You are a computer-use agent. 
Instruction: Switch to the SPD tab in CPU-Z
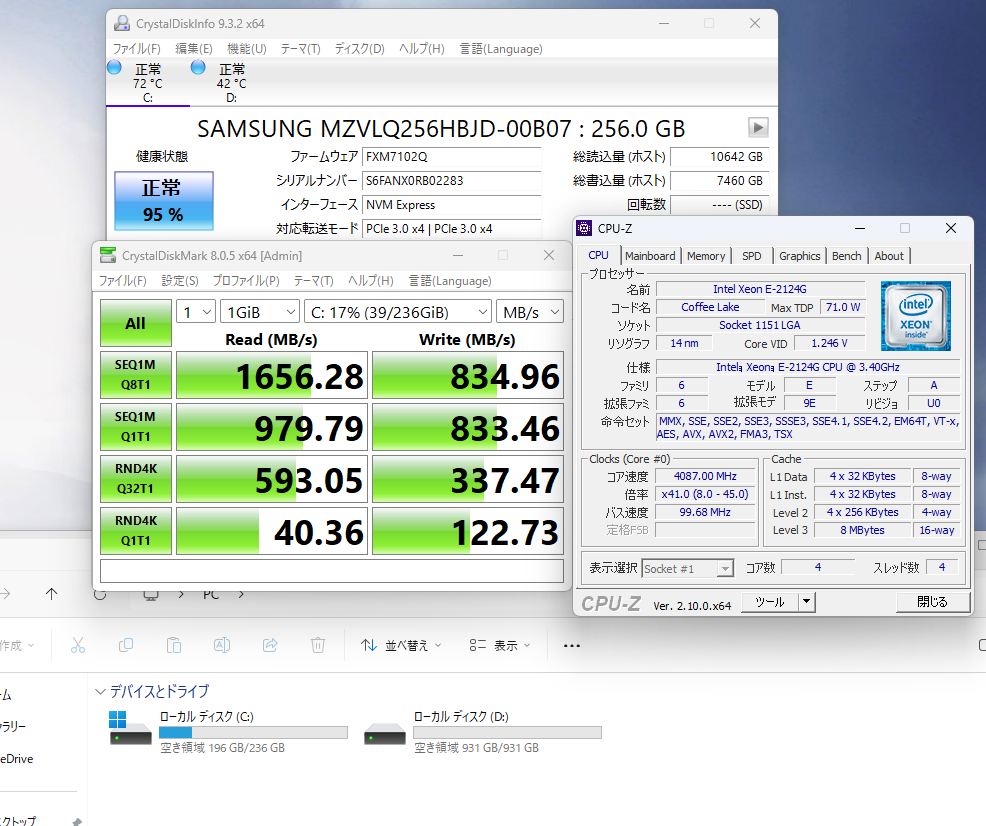pos(751,256)
